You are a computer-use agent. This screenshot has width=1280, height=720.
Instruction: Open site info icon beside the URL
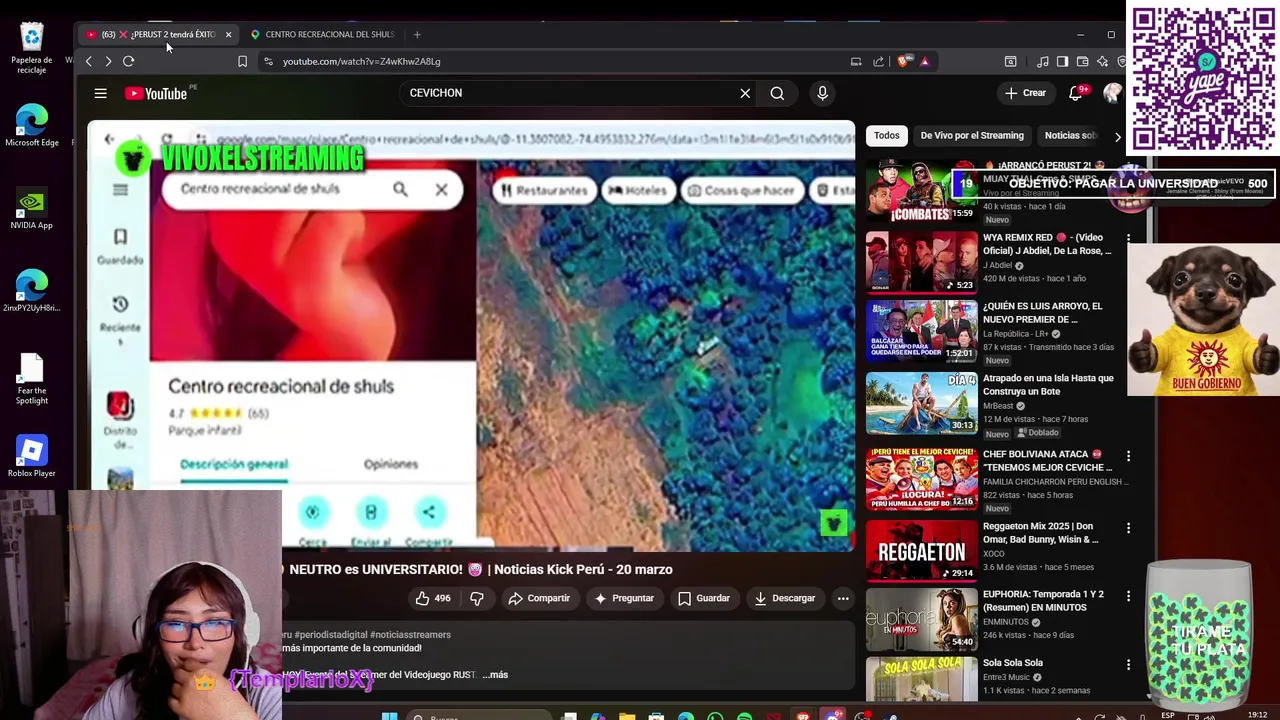268,61
